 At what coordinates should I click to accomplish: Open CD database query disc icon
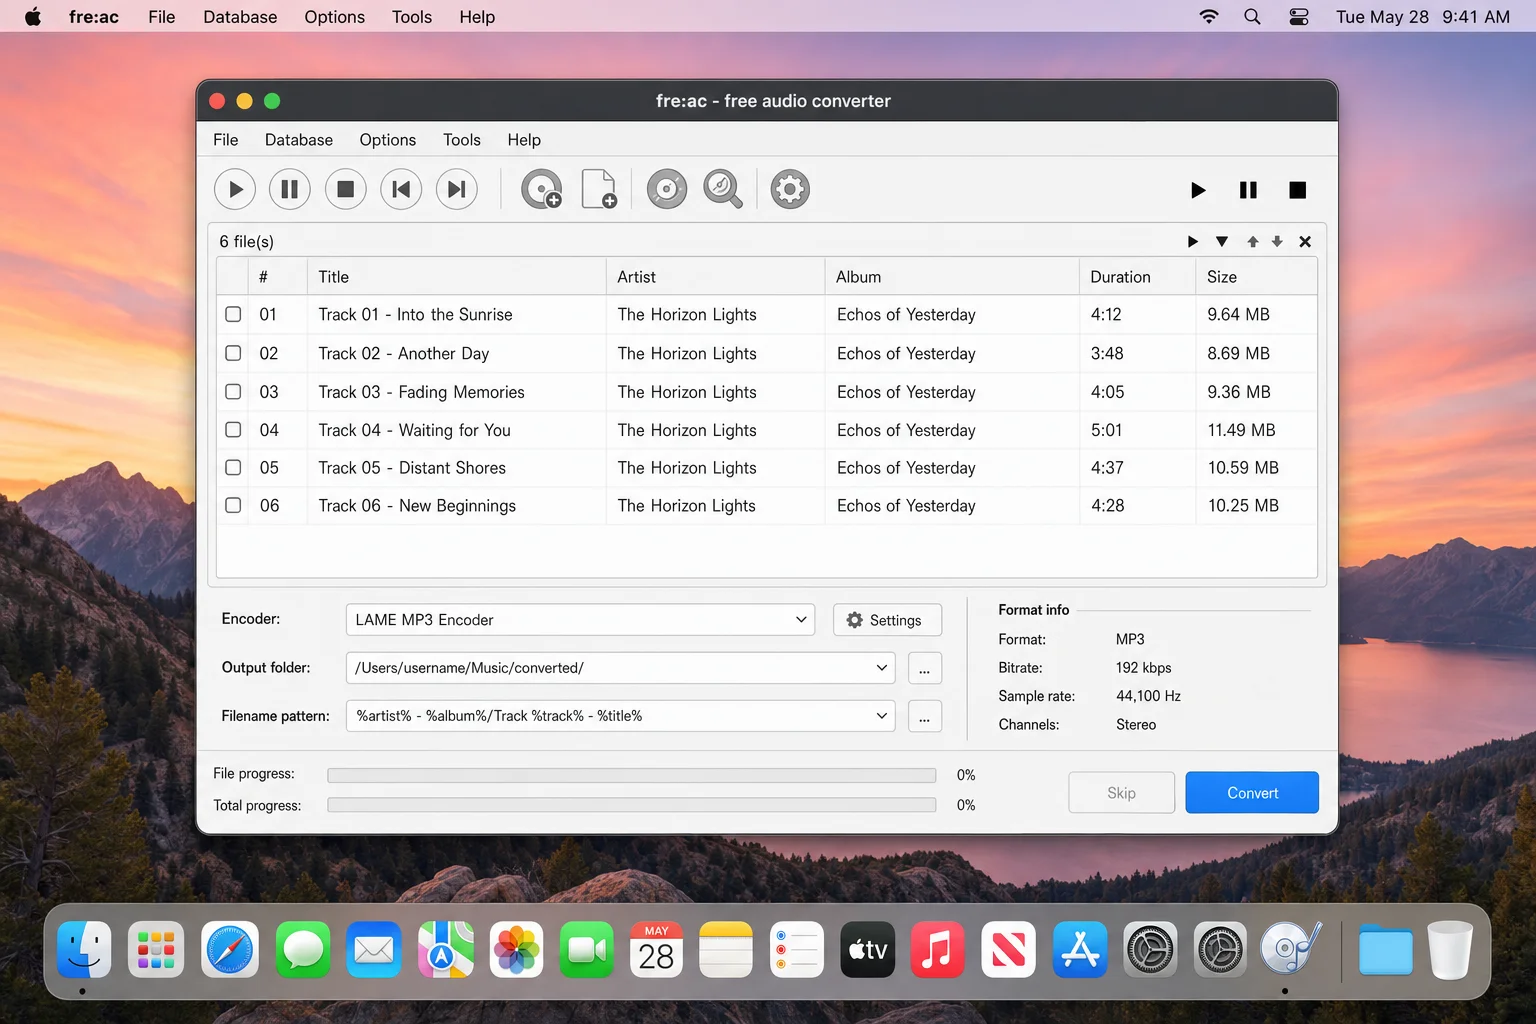(667, 189)
